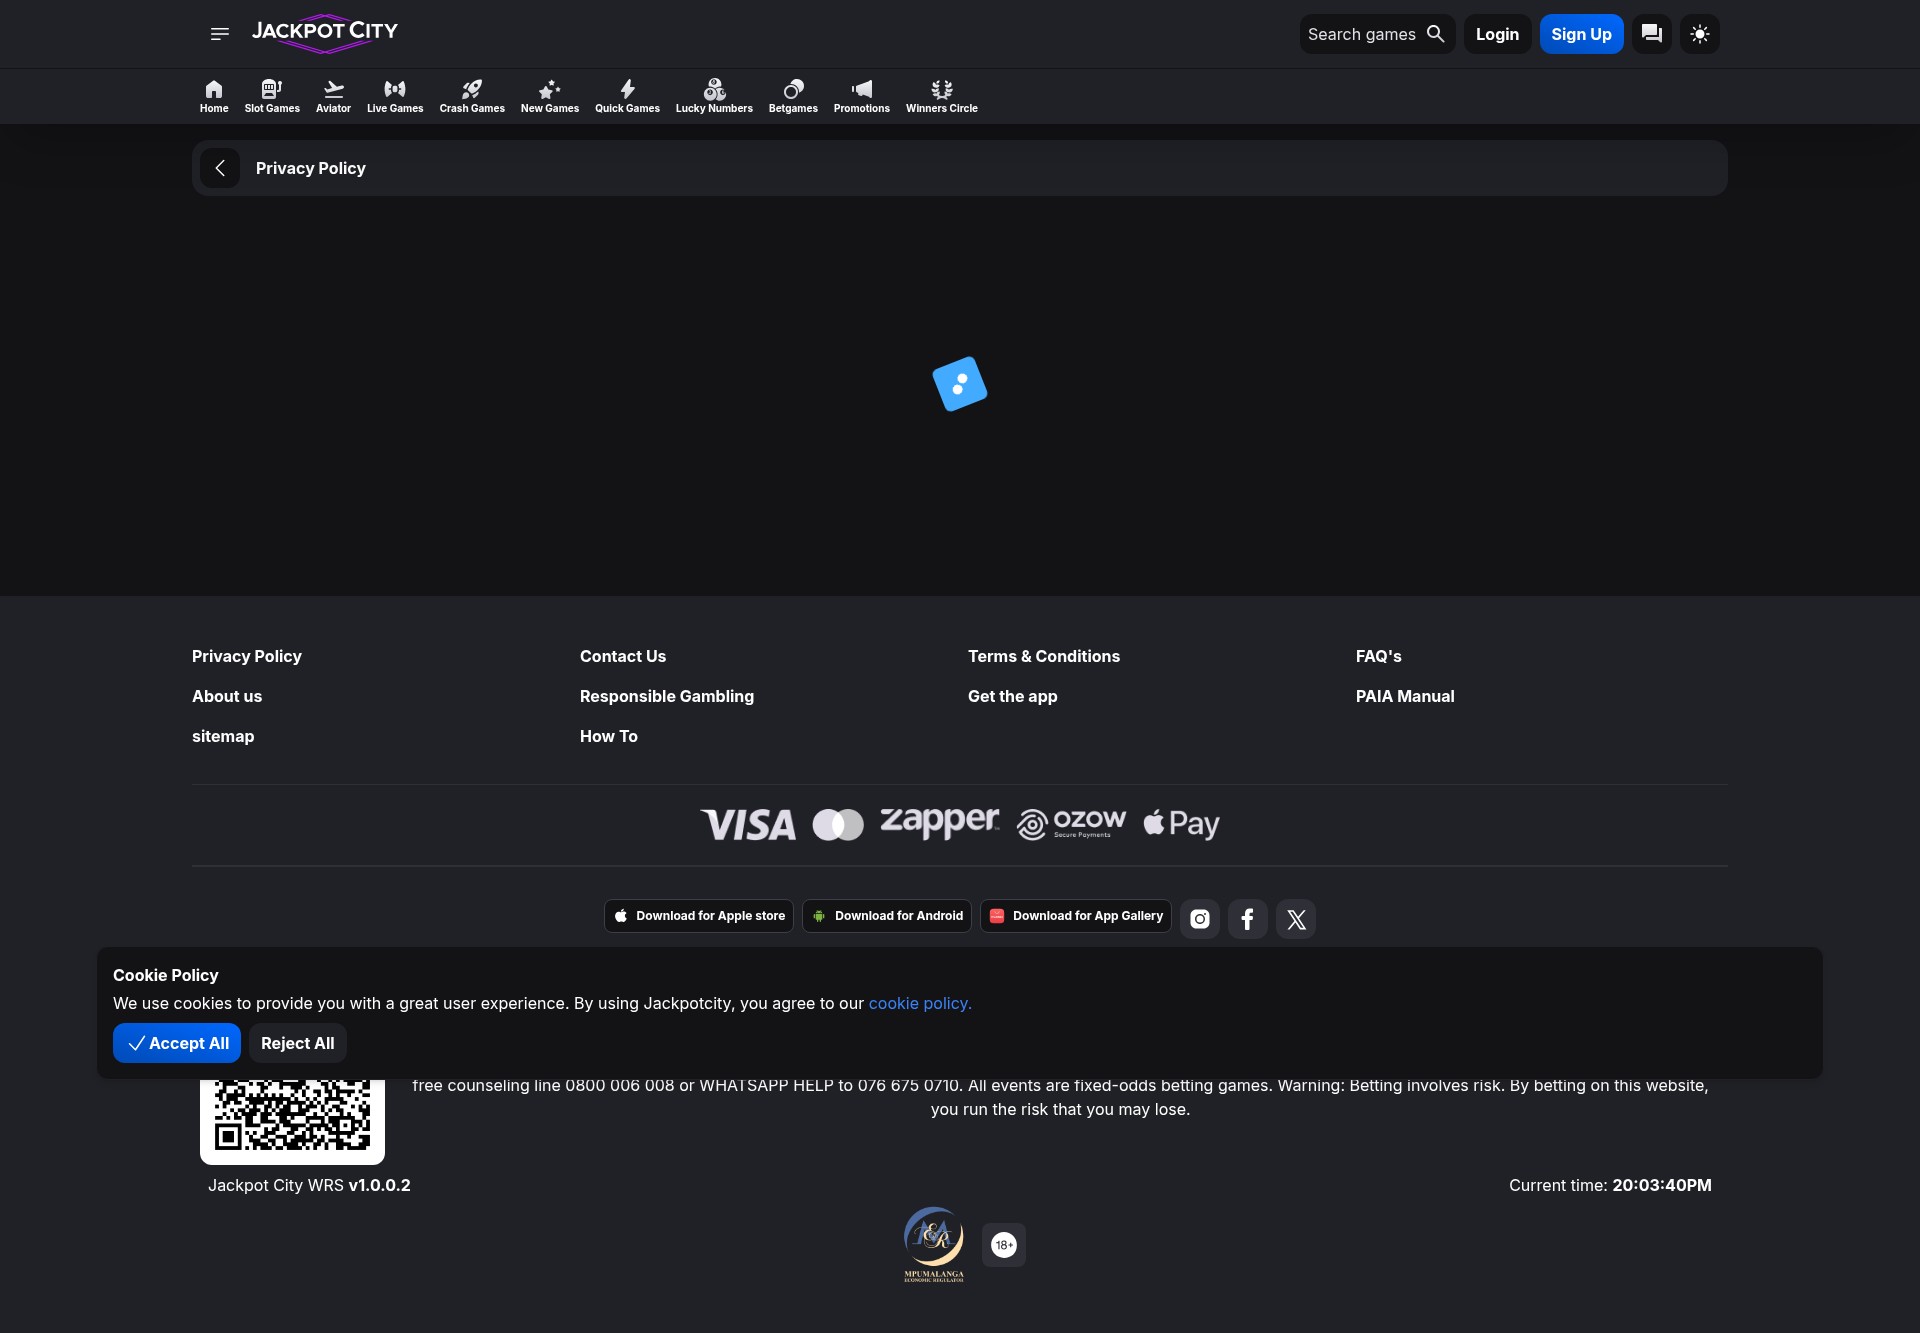
Task: Open Promotions page
Action: 862,96
